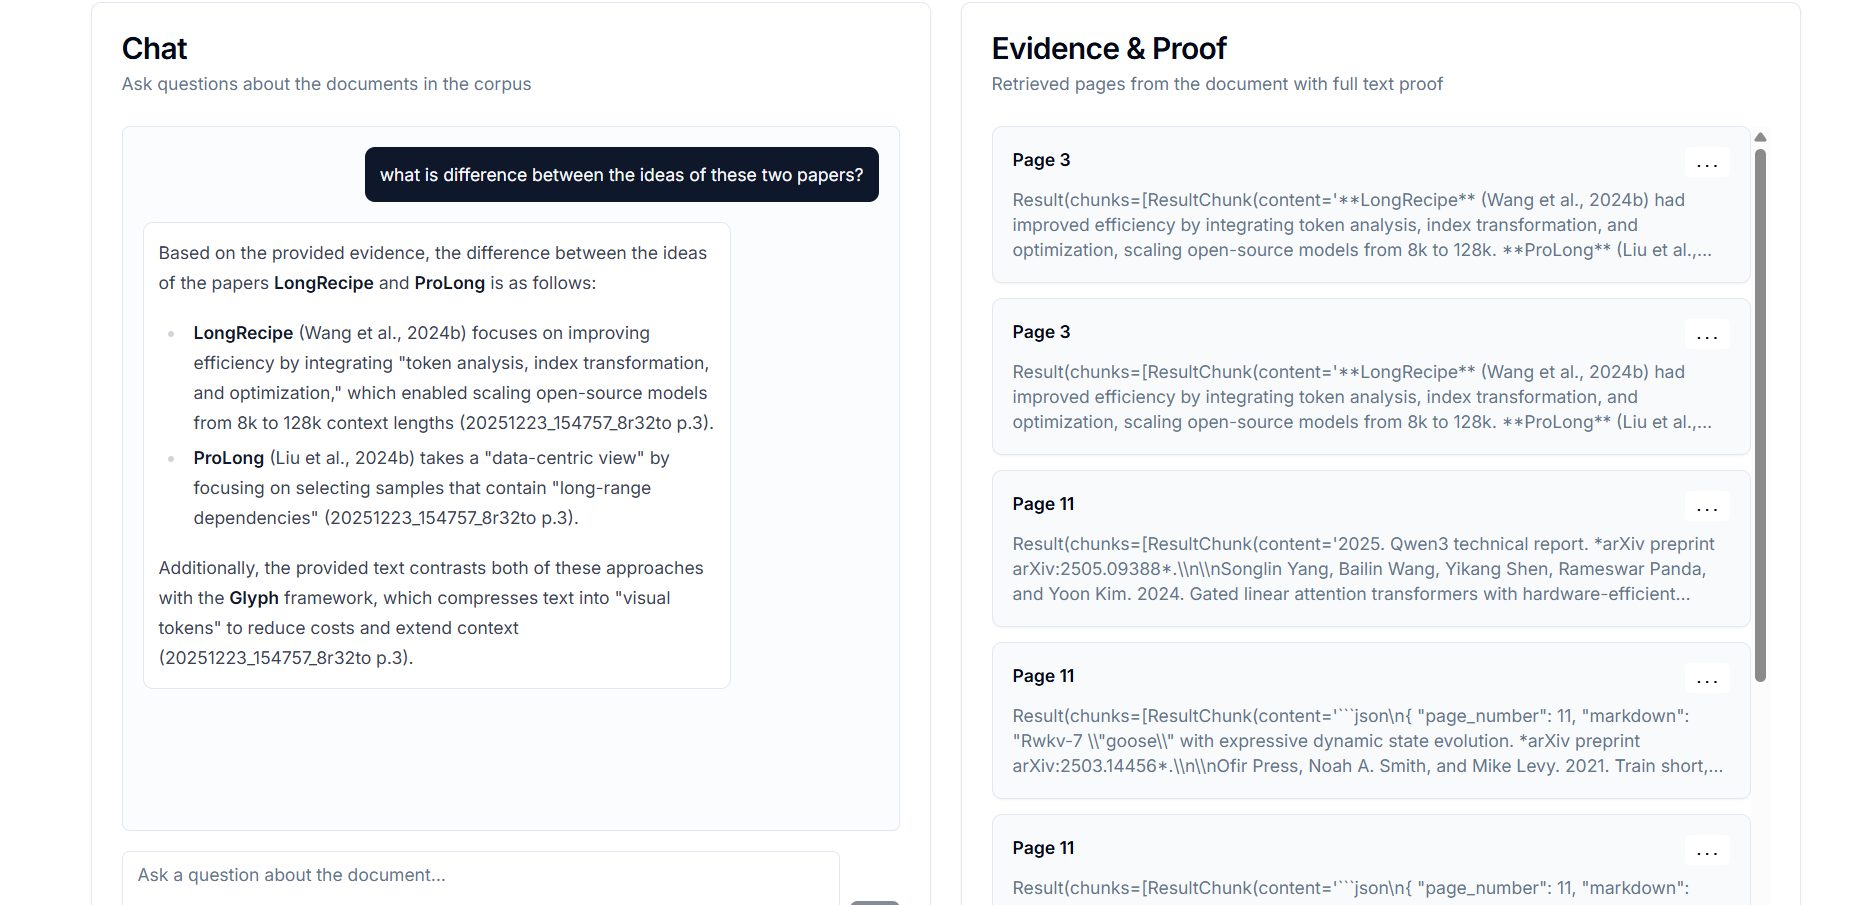This screenshot has height=905, width=1868.
Task: Click the ProLong bullet point in the answer
Action: click(432, 488)
